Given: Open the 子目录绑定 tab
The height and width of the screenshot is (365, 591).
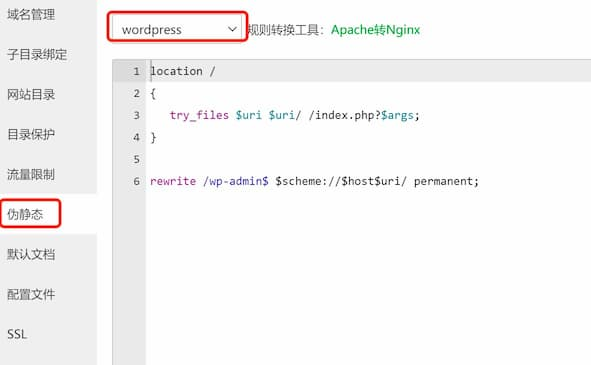Looking at the screenshot, I should tap(37, 54).
